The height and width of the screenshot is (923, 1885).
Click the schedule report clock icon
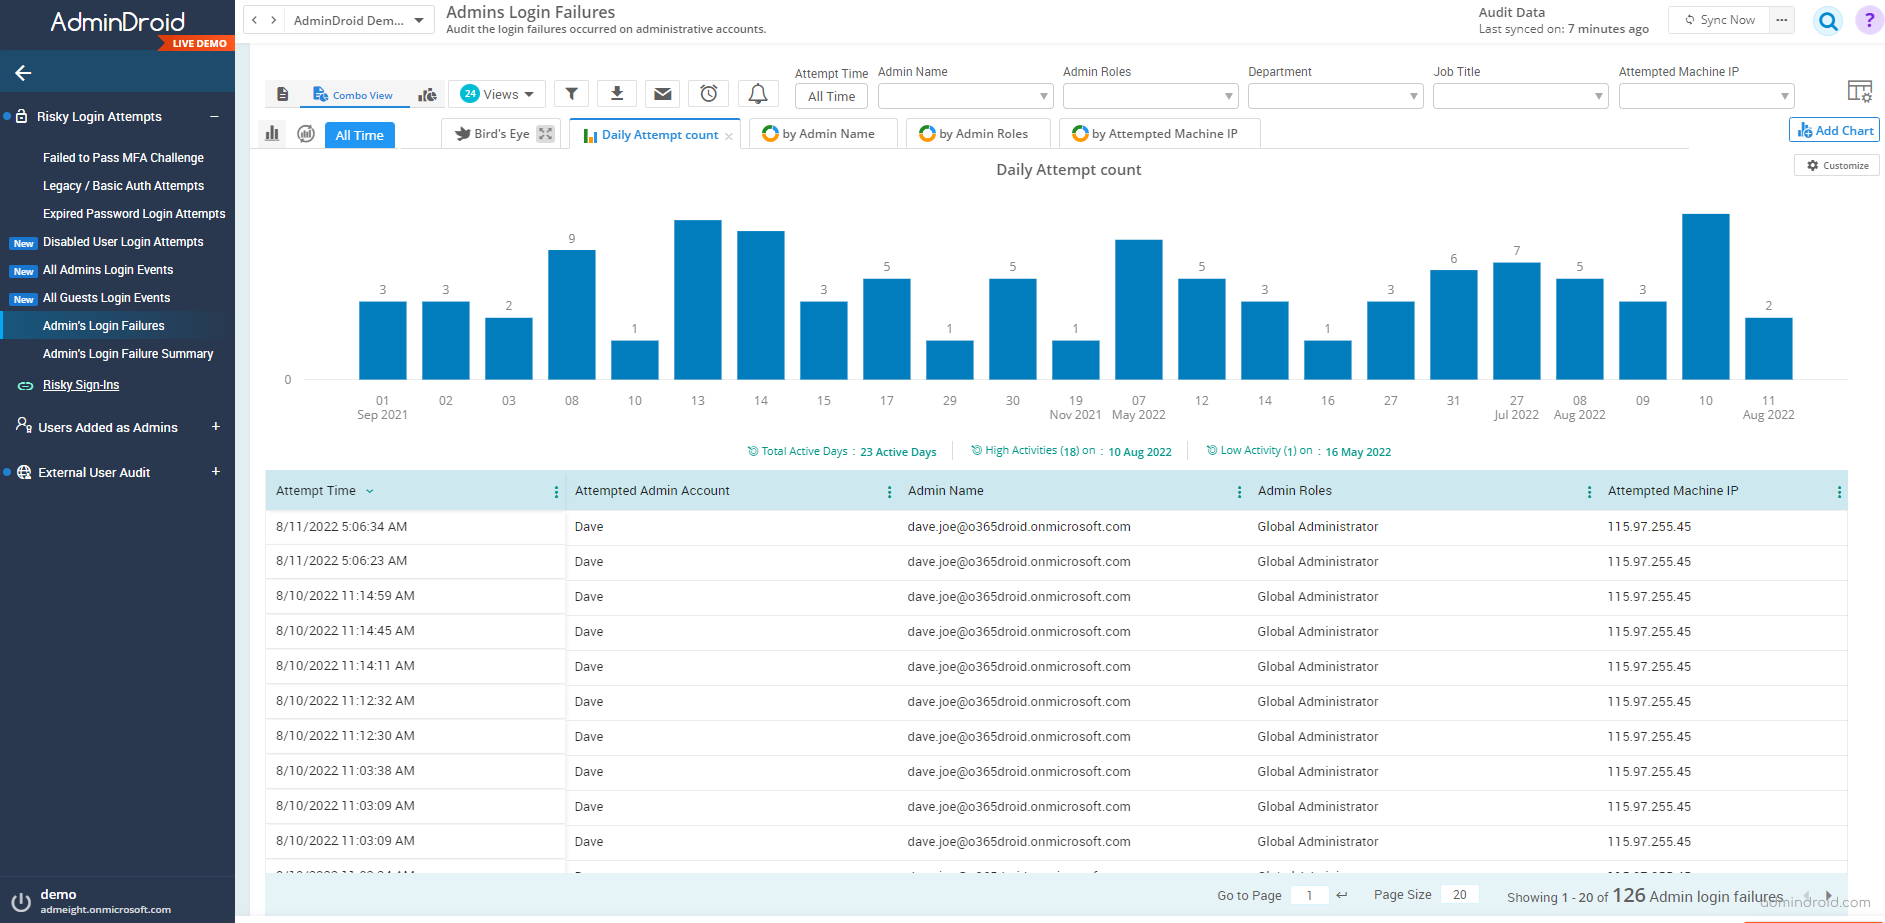[x=709, y=93]
